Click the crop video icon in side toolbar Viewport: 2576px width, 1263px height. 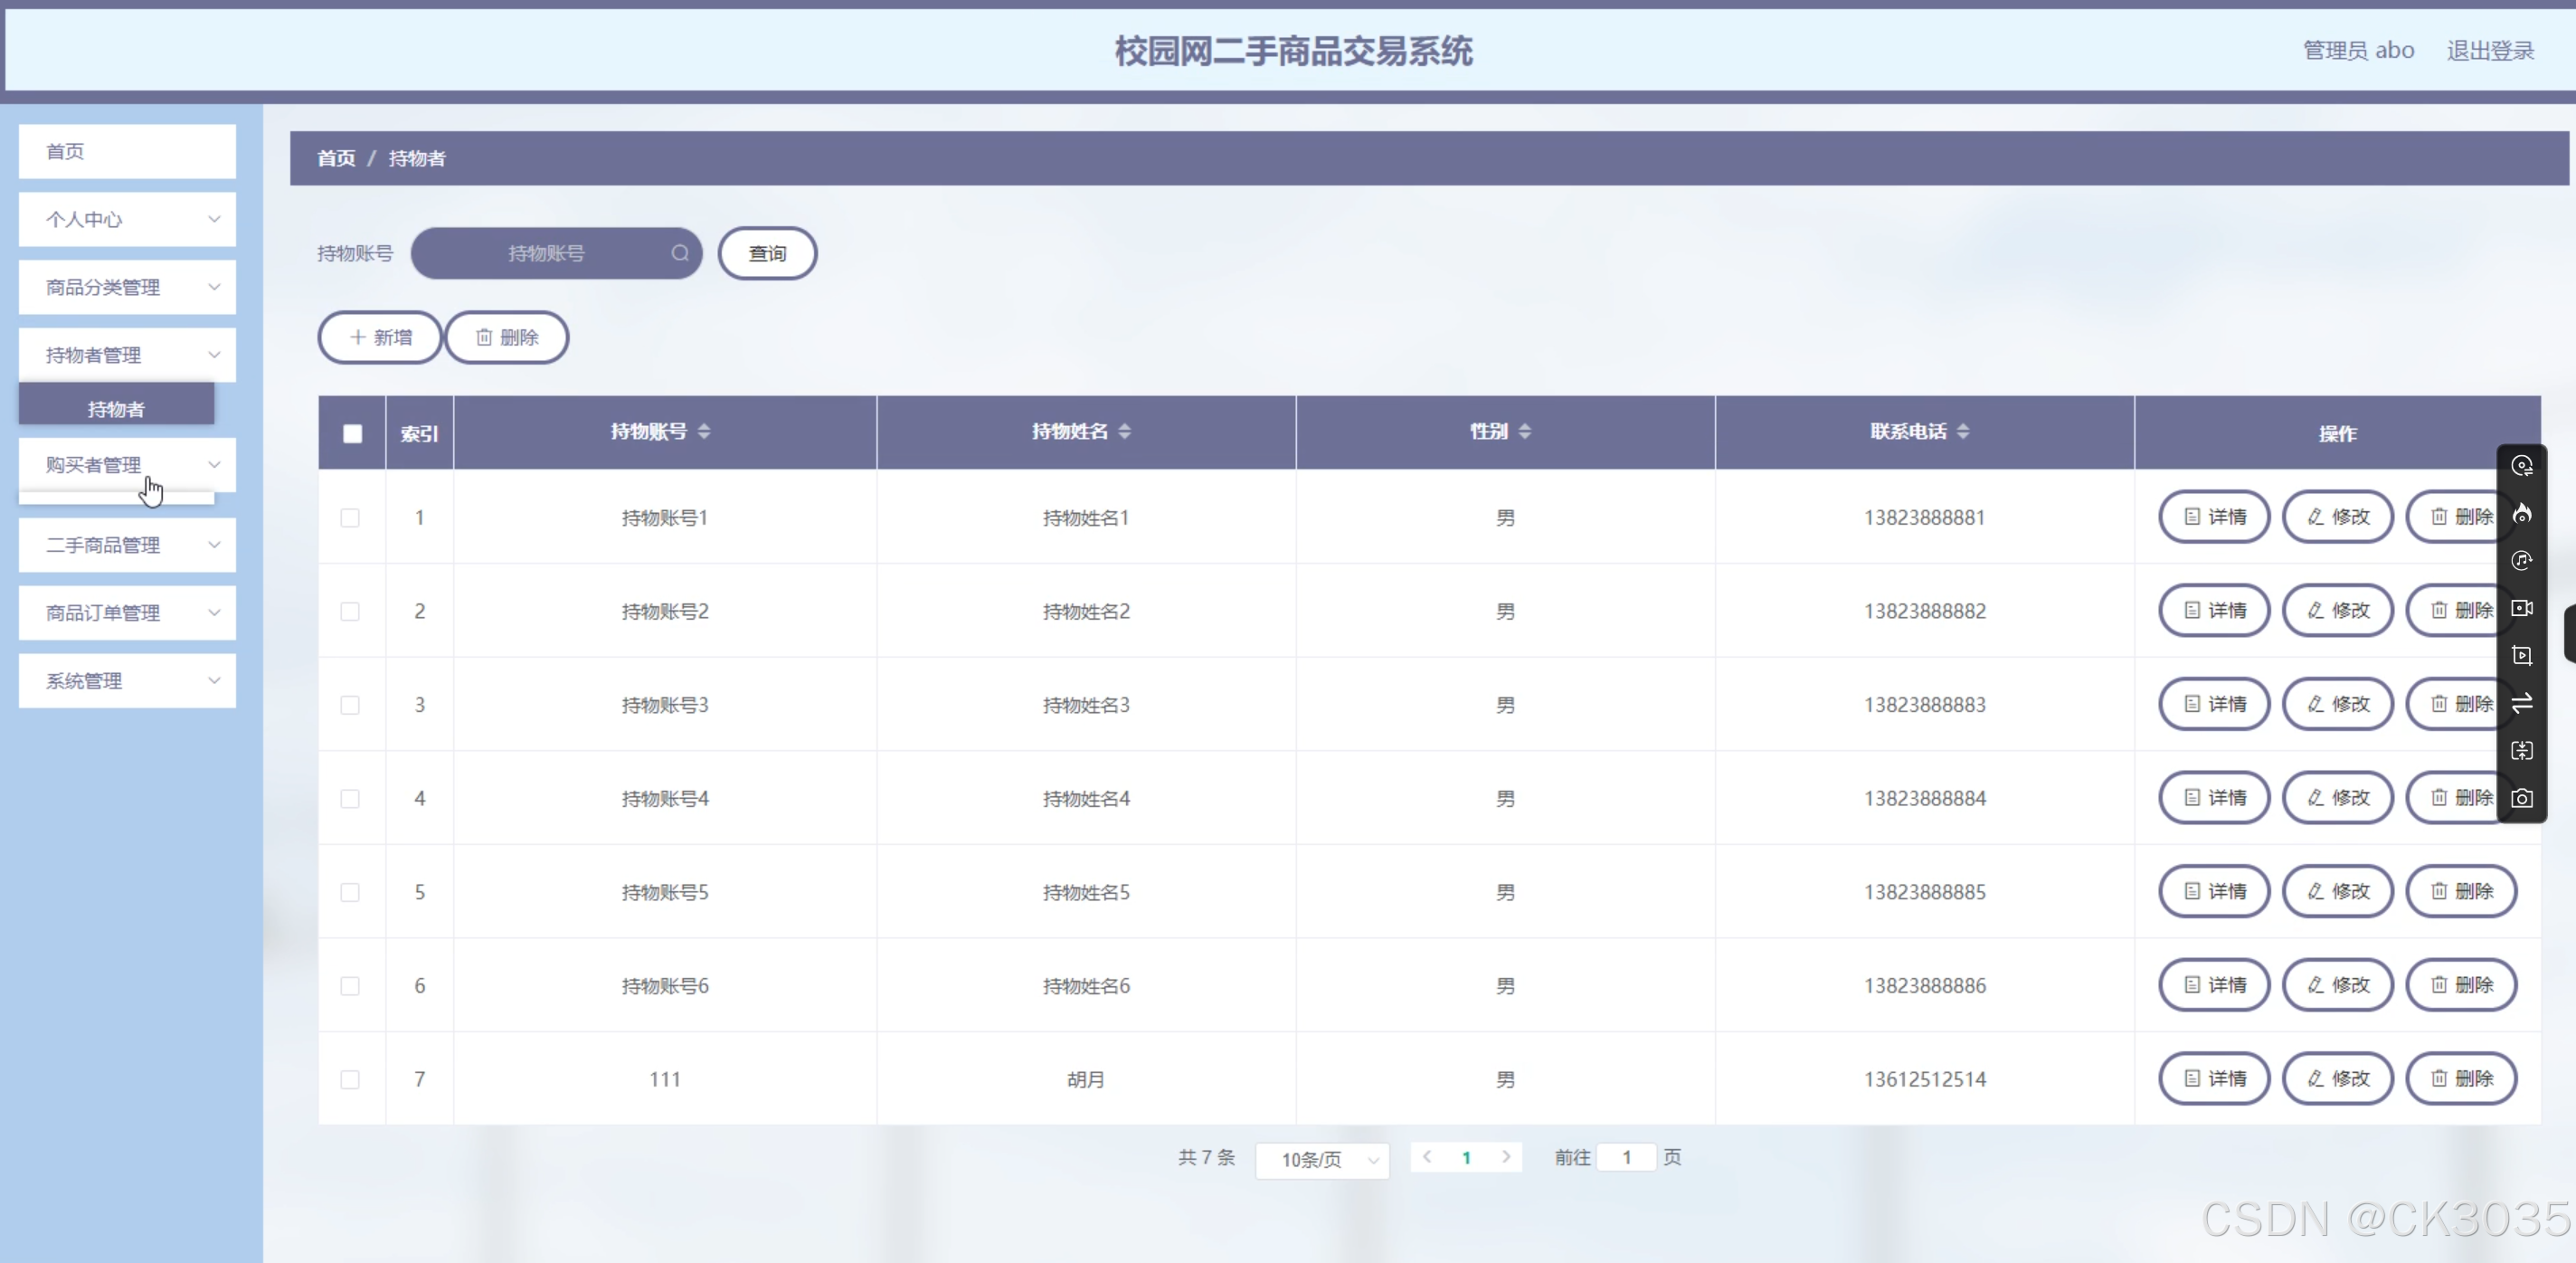tap(2522, 655)
